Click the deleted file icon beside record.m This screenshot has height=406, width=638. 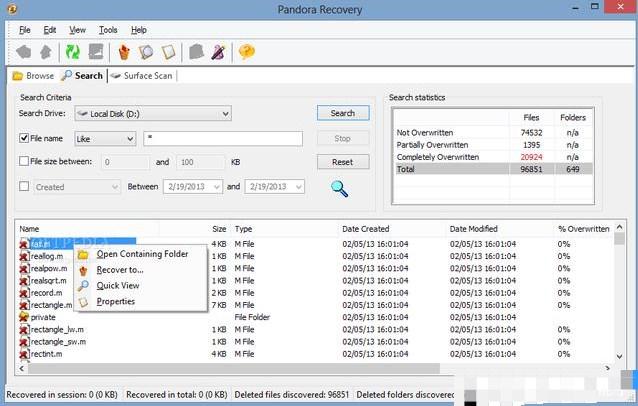click(x=24, y=293)
